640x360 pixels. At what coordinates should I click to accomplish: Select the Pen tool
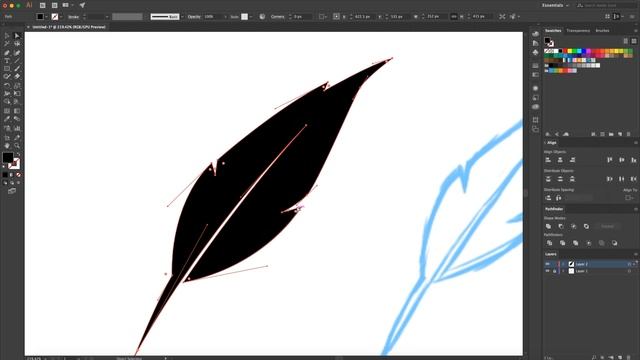(7, 53)
